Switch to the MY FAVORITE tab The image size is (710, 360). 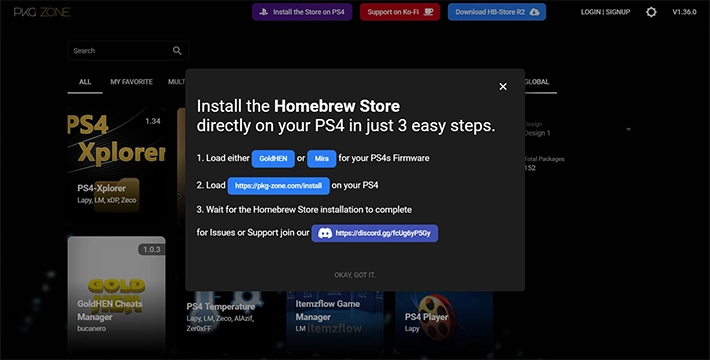pos(131,82)
